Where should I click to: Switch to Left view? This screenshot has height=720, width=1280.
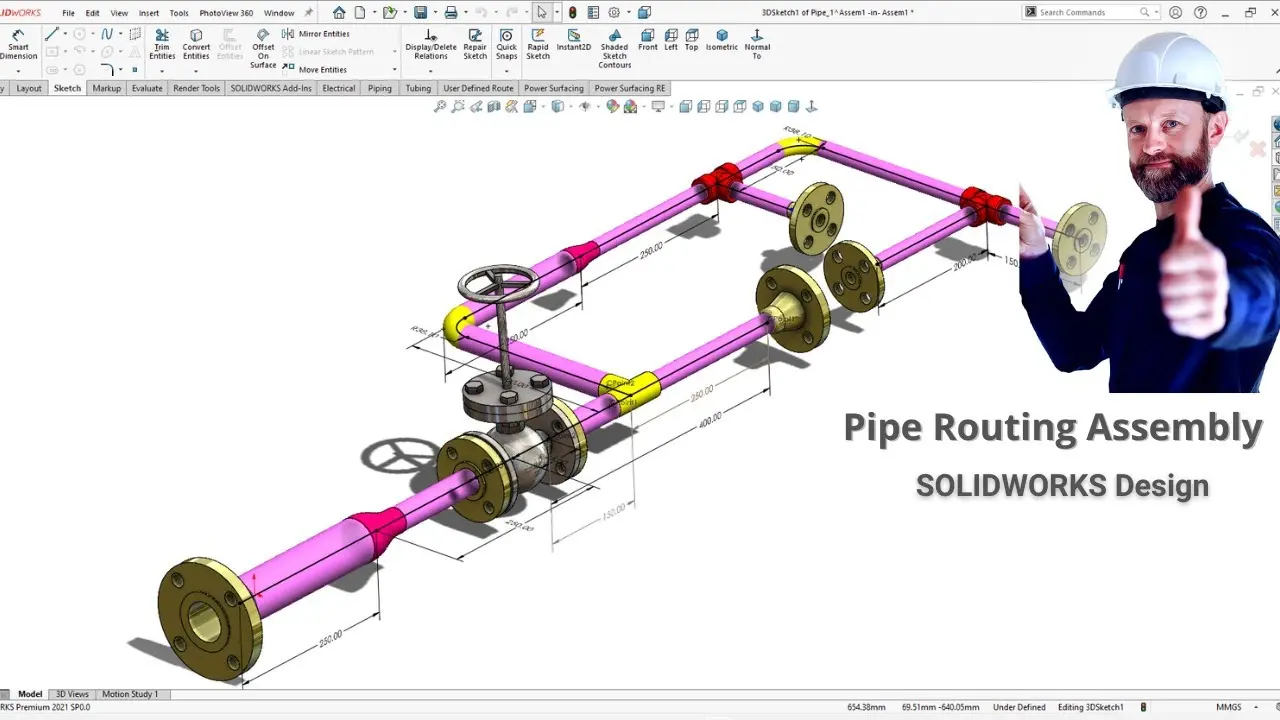pos(671,40)
